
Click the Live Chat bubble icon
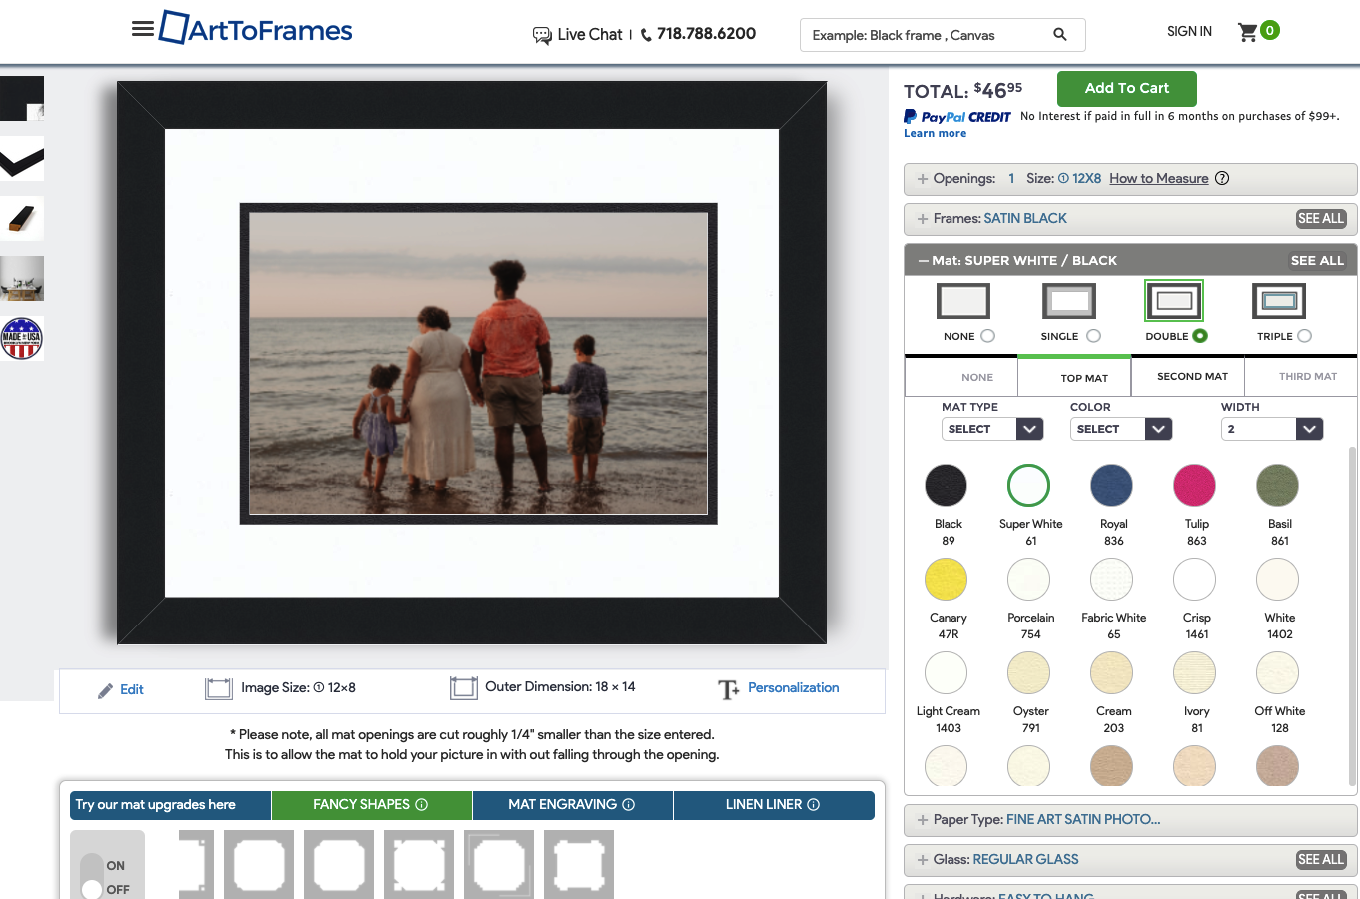542,35
